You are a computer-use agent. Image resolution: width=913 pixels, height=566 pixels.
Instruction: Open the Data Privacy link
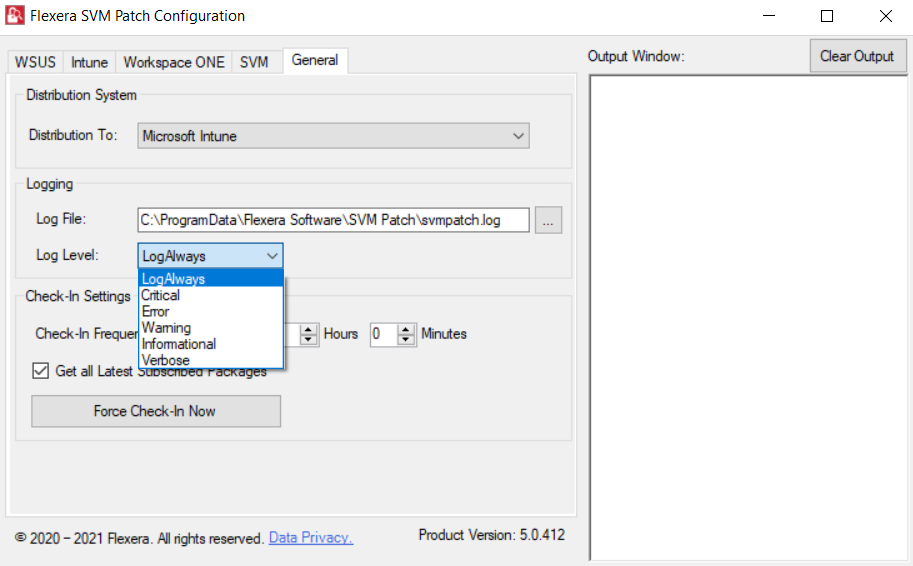(310, 538)
